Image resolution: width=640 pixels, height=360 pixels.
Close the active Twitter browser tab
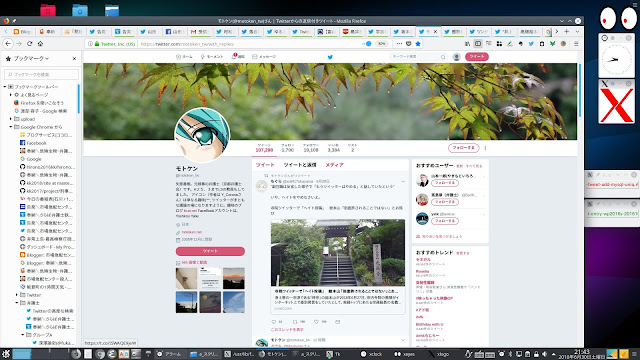[x=435, y=31]
